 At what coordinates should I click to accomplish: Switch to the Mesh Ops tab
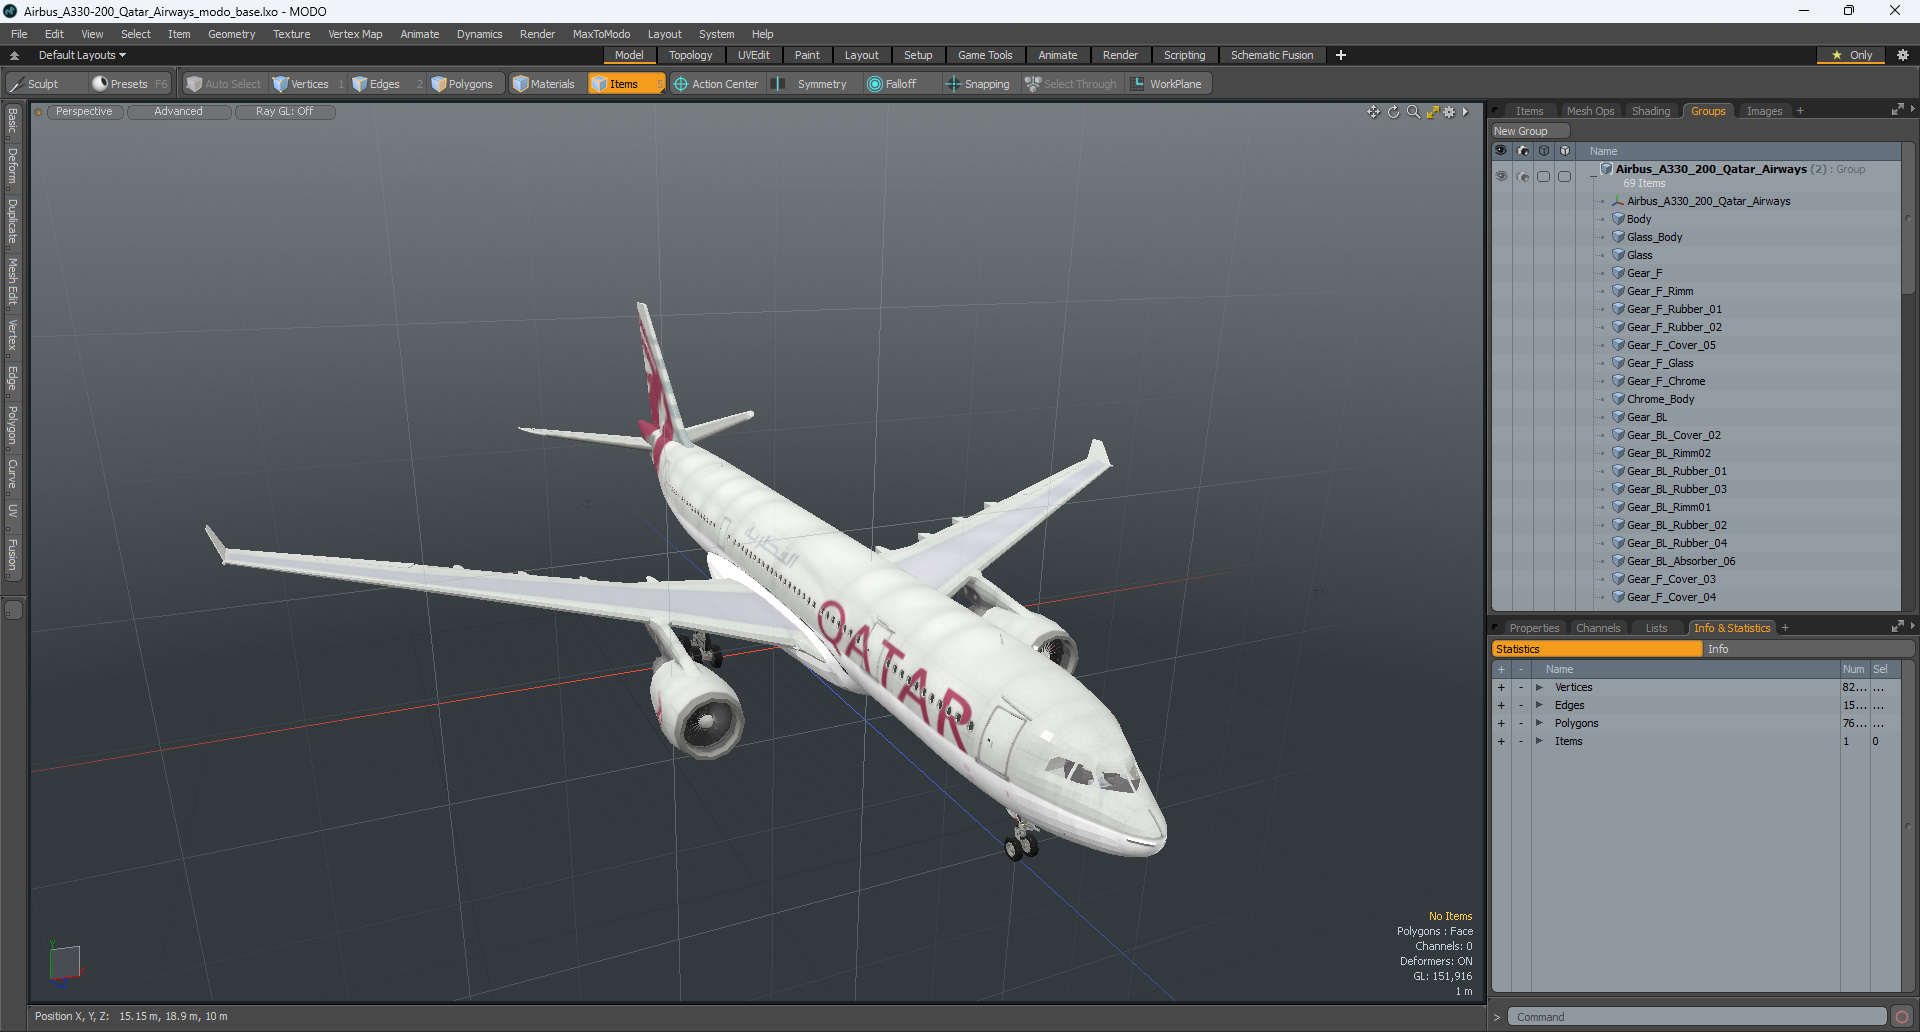click(x=1590, y=111)
